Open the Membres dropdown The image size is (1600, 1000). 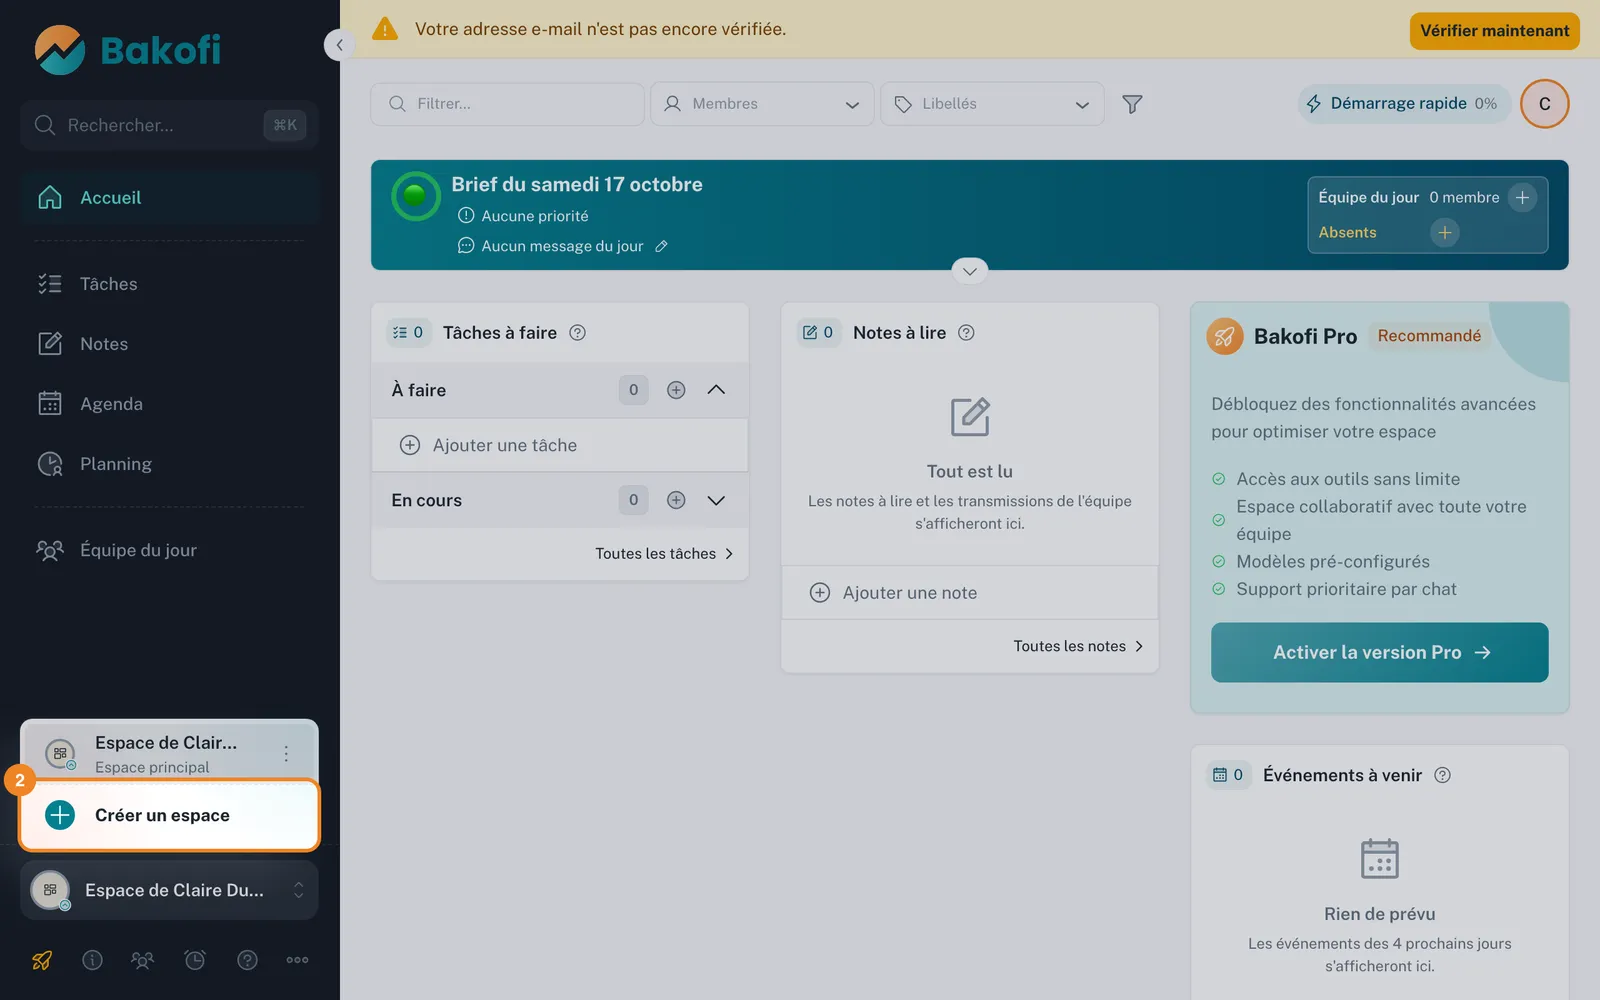click(762, 104)
